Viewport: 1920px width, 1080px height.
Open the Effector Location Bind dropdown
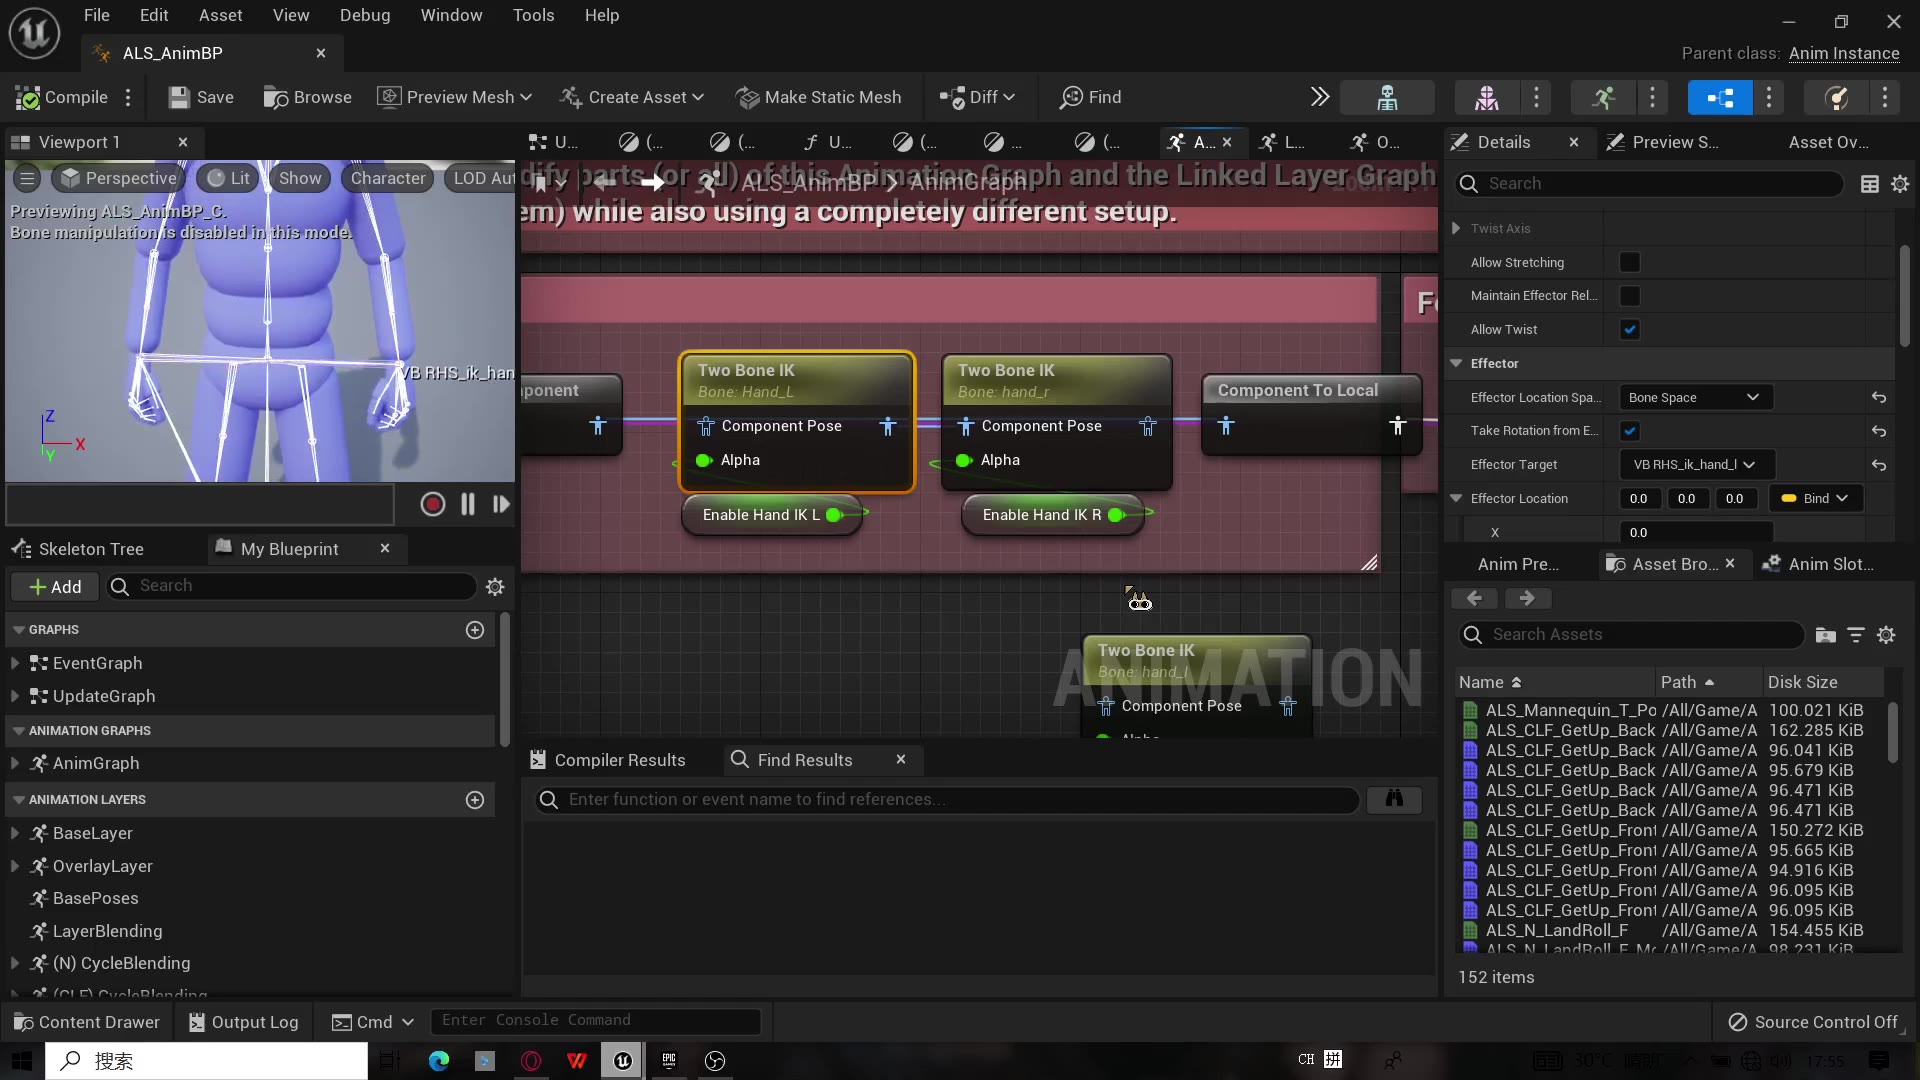click(1815, 498)
